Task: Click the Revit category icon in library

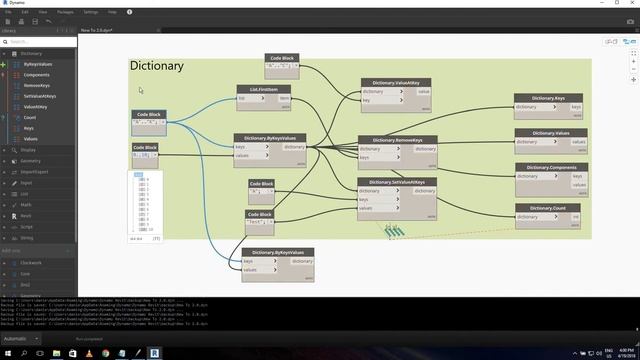Action: click(x=14, y=216)
